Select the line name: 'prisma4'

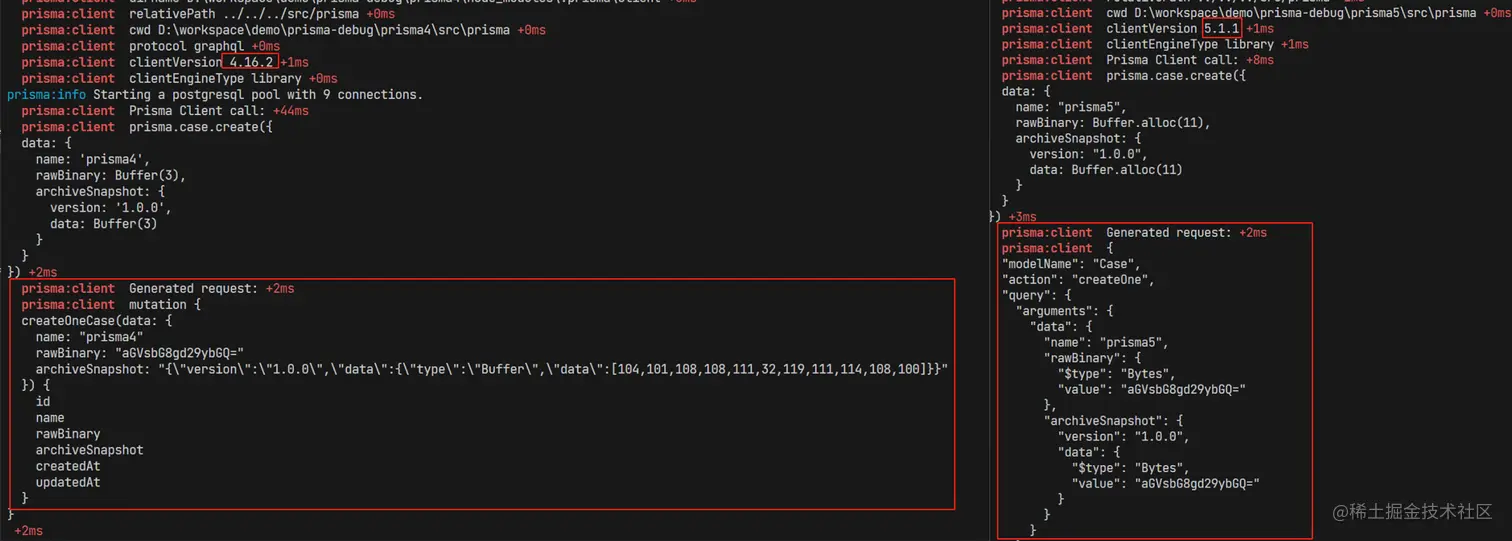93,159
